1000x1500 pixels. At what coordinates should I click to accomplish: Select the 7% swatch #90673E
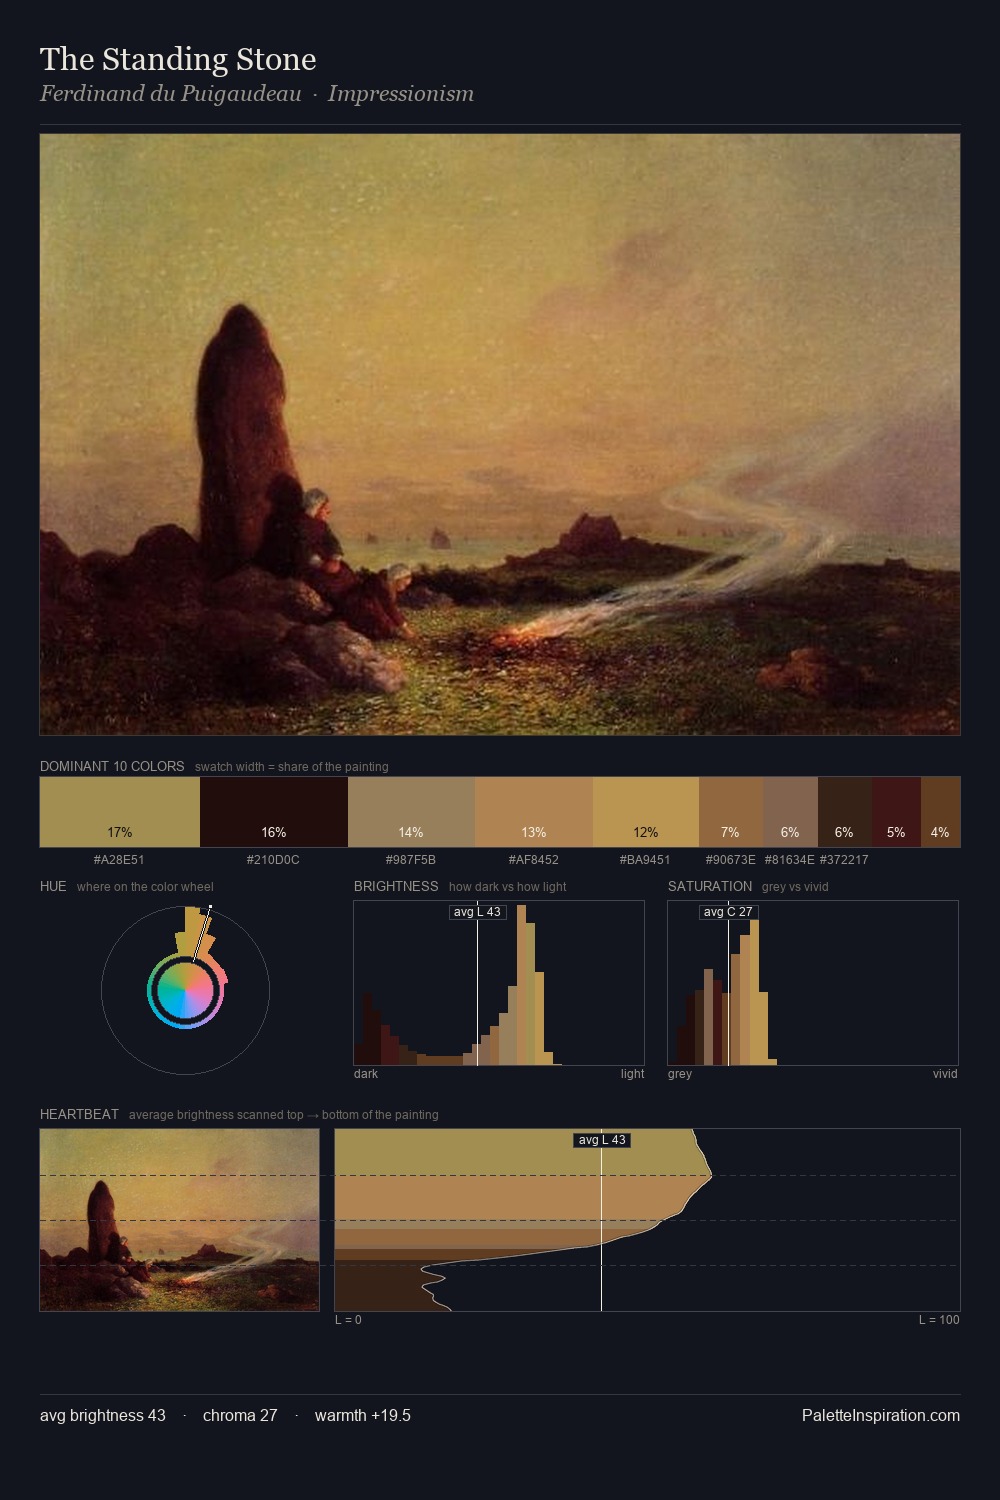pyautogui.click(x=731, y=812)
